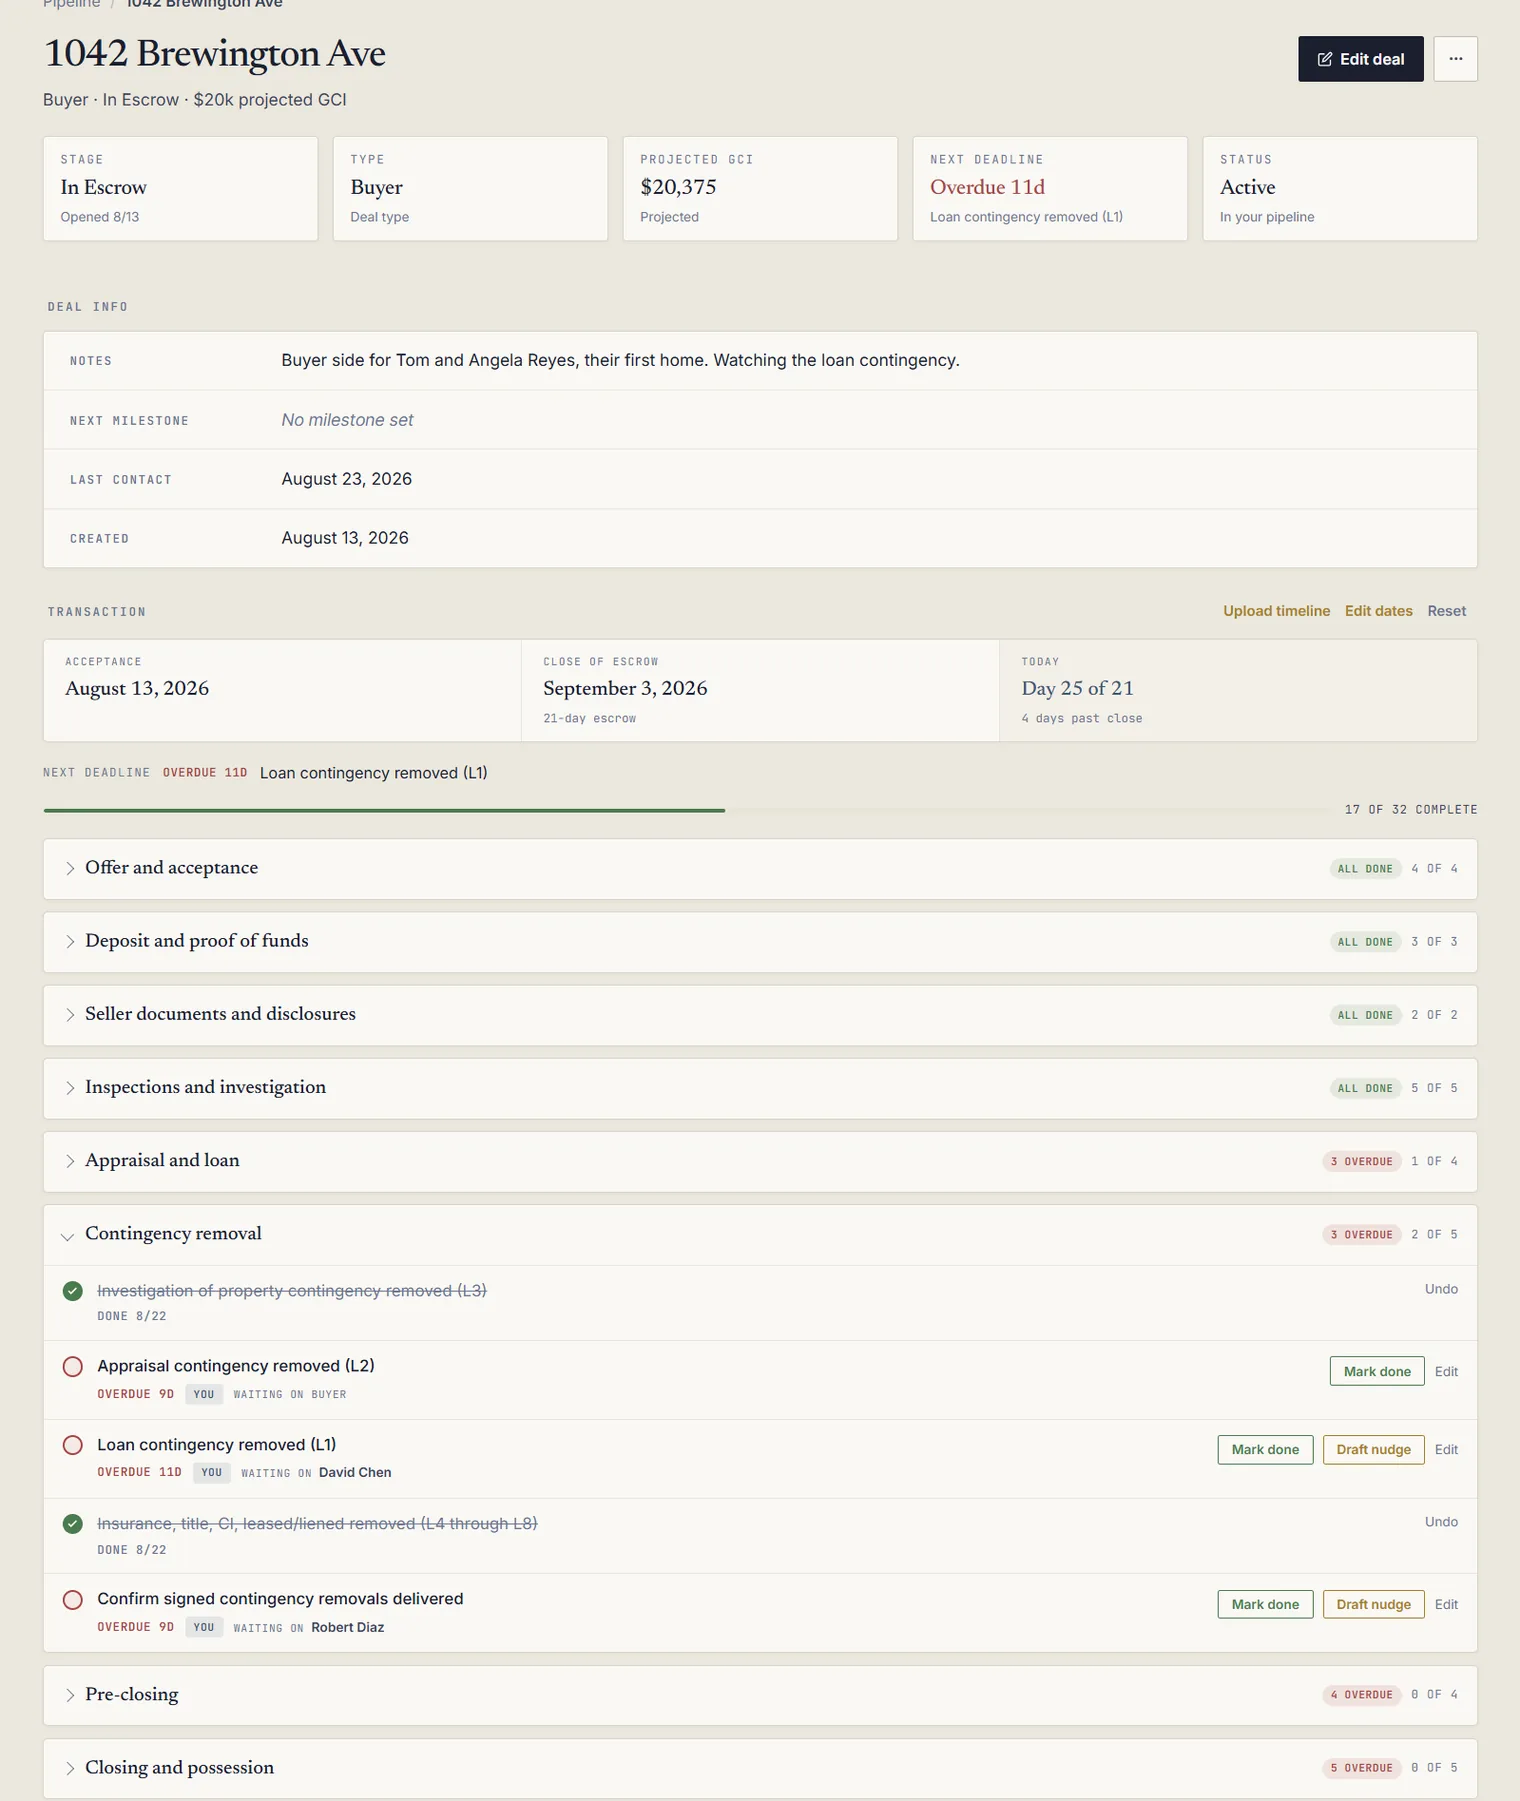Click David Chen's name in the waiting-on label
The height and width of the screenshot is (1801, 1520).
tap(355, 1472)
